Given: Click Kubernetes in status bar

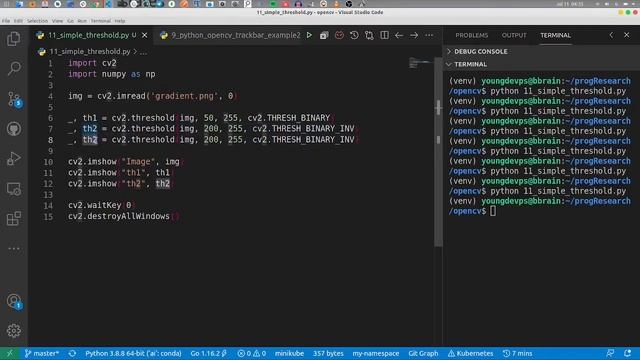Looking at the screenshot, I should click(470, 353).
